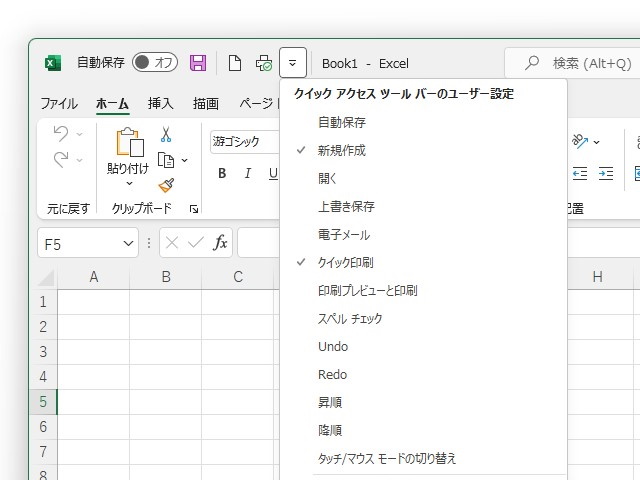Open the 描画 ribbon tab
This screenshot has width=640, height=480.
(206, 103)
